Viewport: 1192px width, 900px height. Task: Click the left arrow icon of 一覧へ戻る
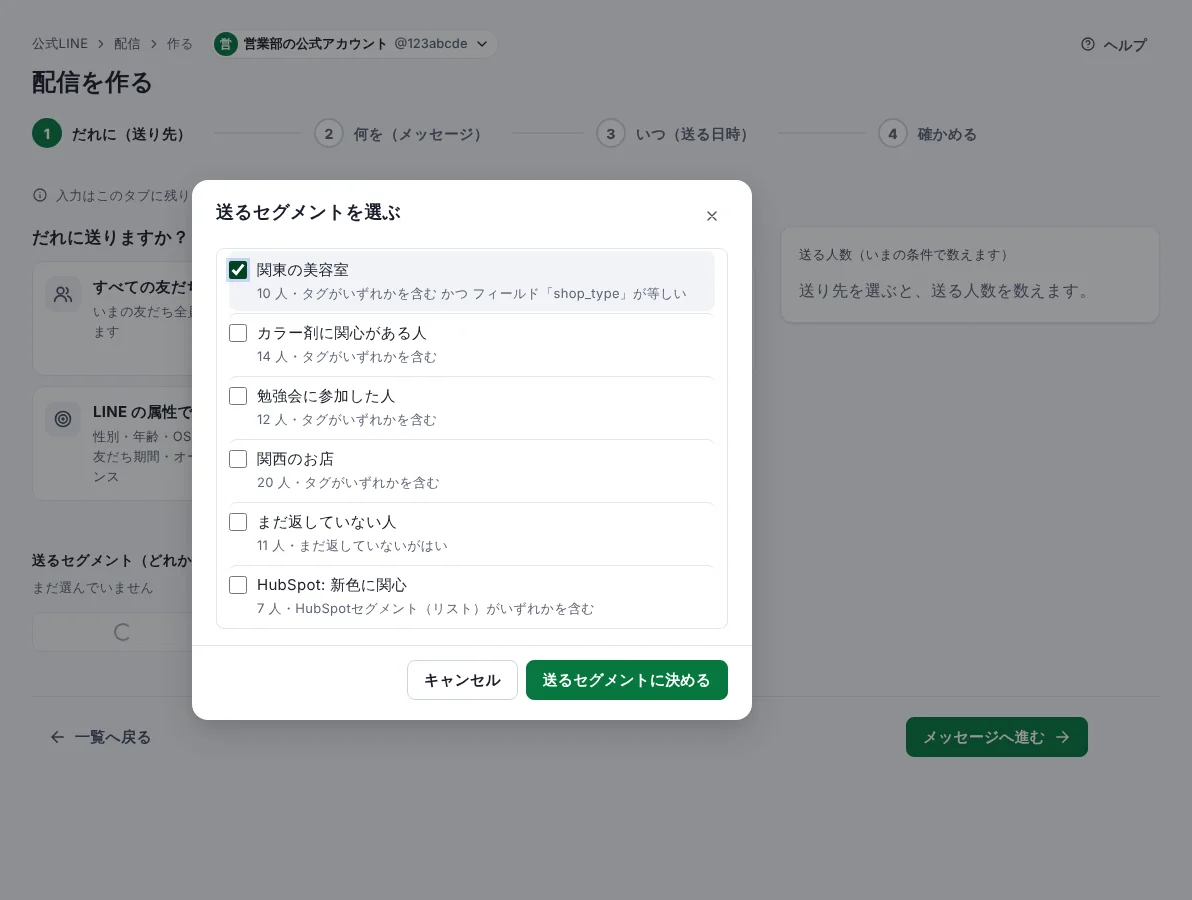click(x=57, y=737)
